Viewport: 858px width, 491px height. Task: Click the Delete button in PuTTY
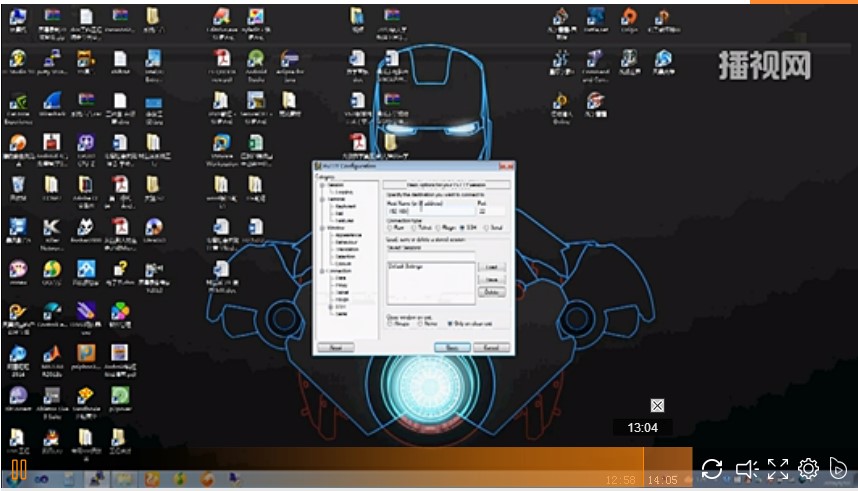point(492,292)
